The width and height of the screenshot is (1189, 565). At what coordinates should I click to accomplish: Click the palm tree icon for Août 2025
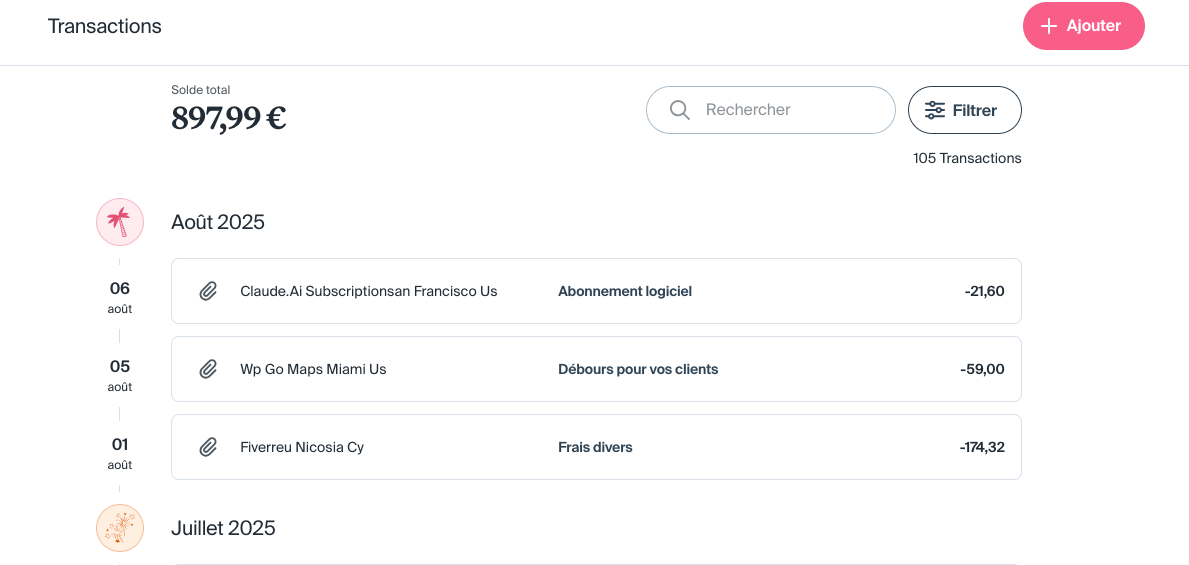120,222
